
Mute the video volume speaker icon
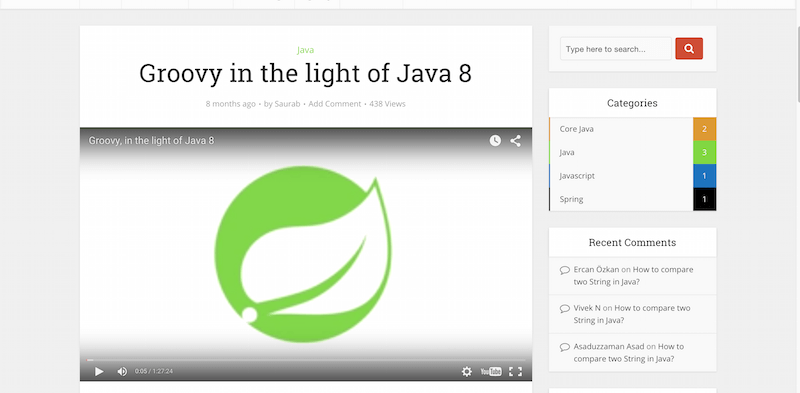122,372
